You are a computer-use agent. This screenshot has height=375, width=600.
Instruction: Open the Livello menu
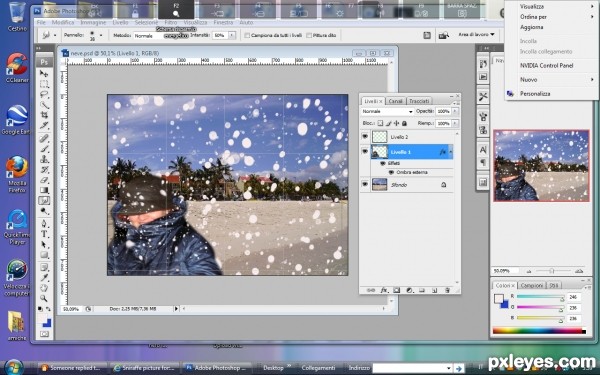click(120, 23)
